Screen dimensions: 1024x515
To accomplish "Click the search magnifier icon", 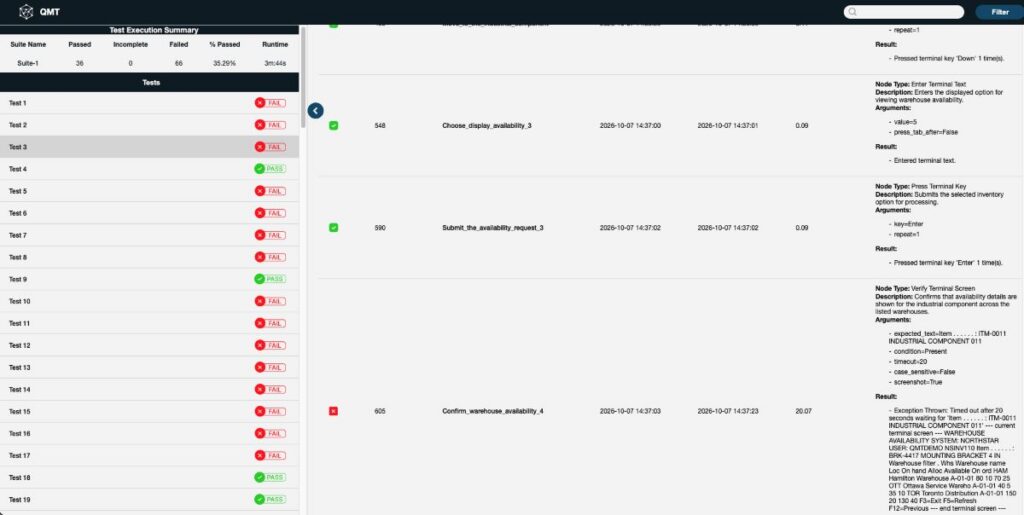I will pos(852,12).
